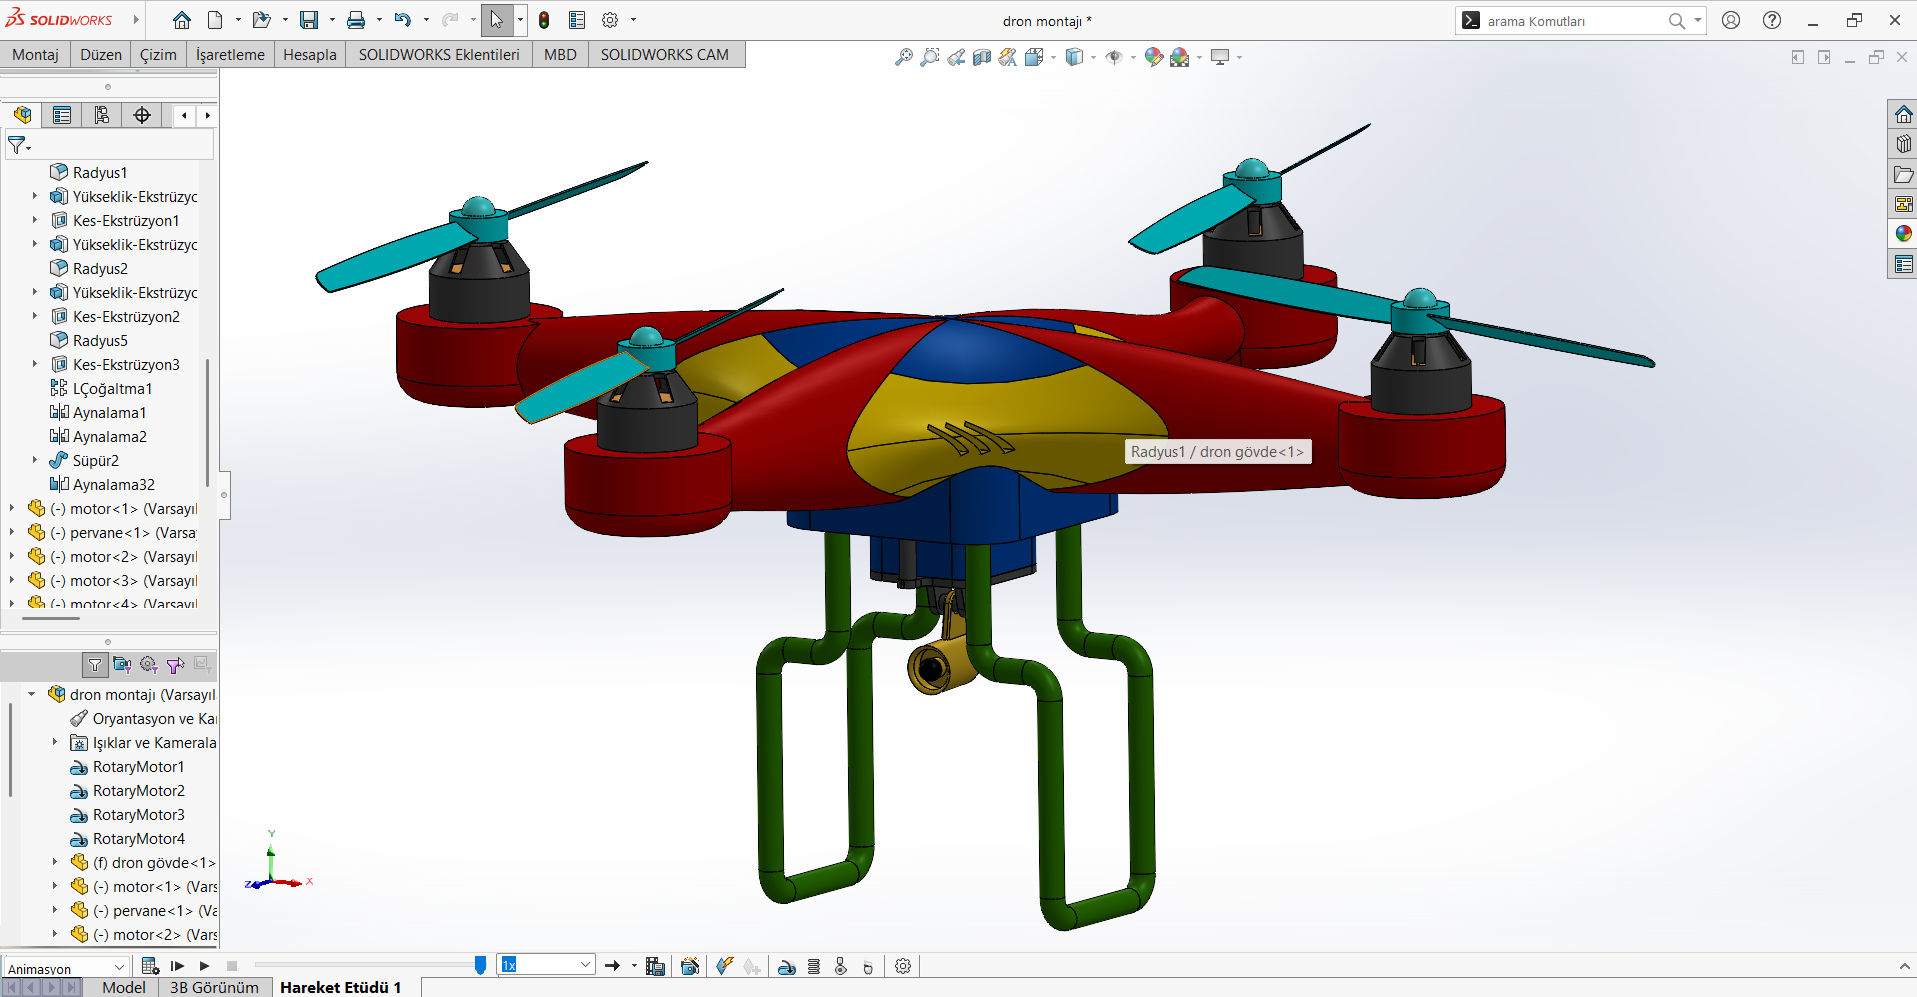The width and height of the screenshot is (1917, 997).
Task: Toggle Filter Driving gear icon
Action: [148, 665]
